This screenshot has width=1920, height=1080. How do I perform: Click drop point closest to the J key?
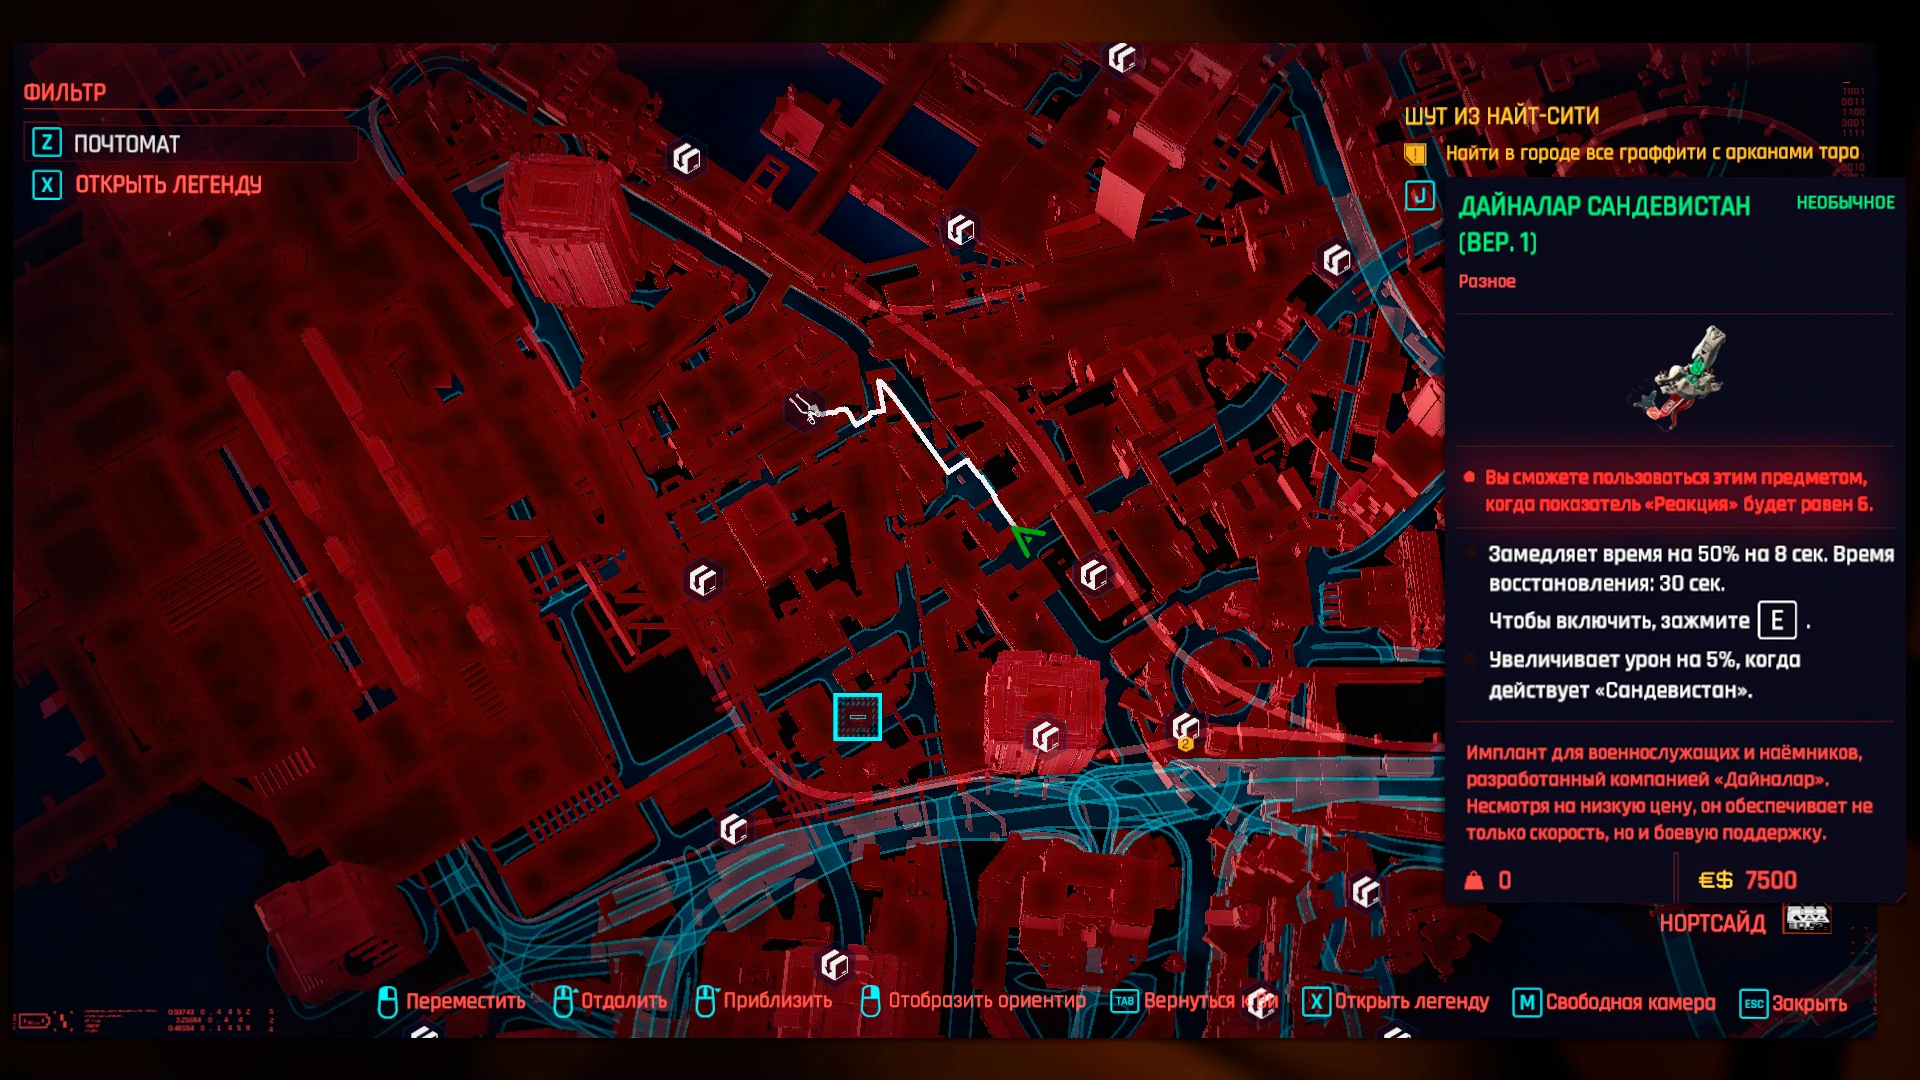tap(1337, 260)
